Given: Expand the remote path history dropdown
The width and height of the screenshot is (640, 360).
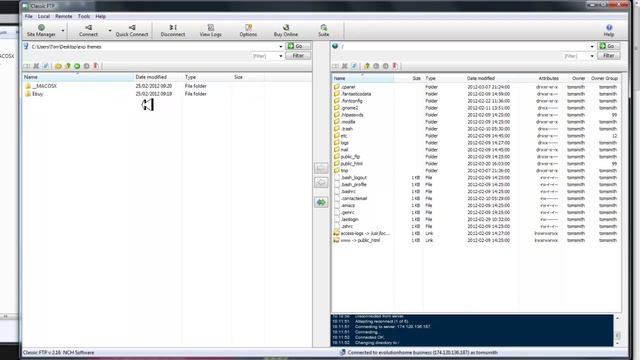Looking at the screenshot, I should click(x=592, y=47).
